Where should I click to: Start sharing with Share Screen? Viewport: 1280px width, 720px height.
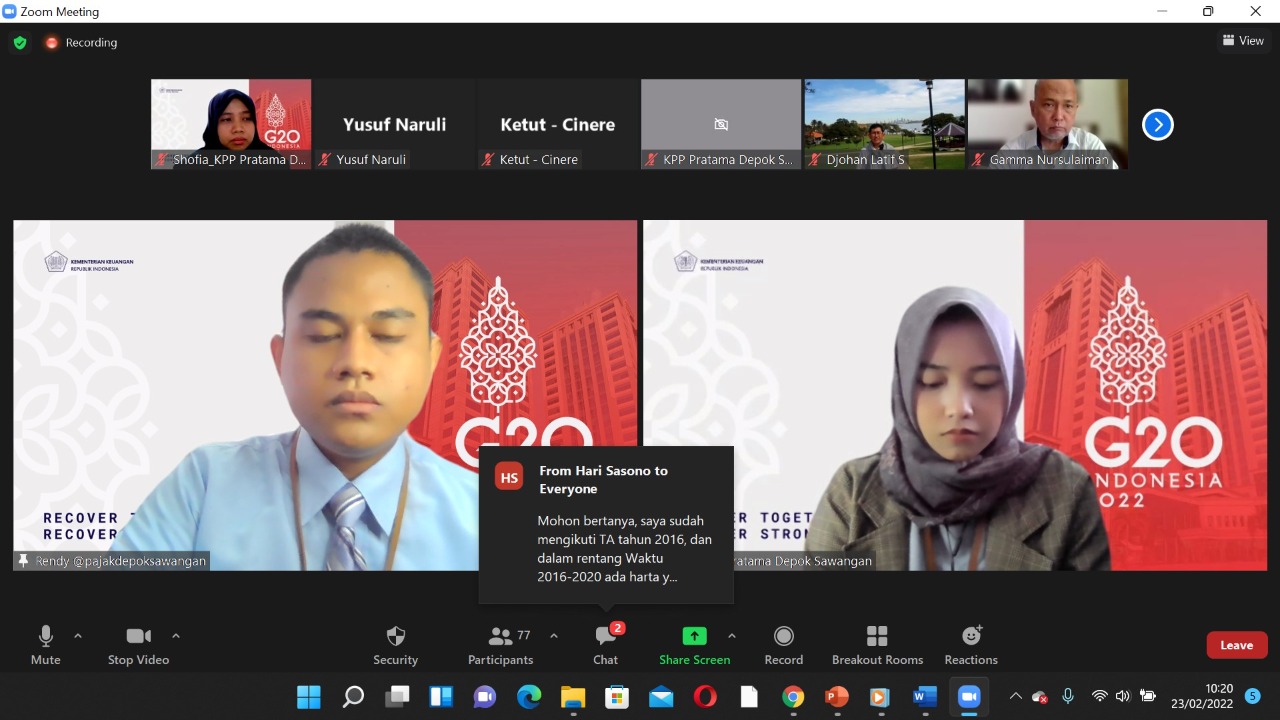pos(694,645)
